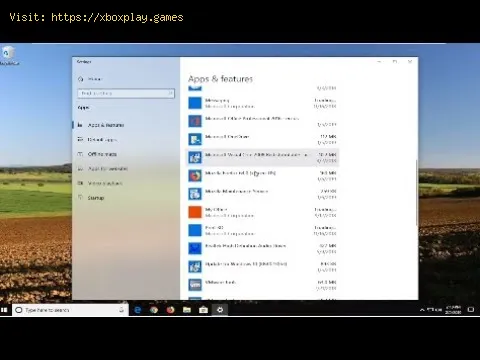Click the Mozilla Firefox icon in the apps list
Image resolution: width=480 pixels, height=360 pixels.
pos(195,176)
